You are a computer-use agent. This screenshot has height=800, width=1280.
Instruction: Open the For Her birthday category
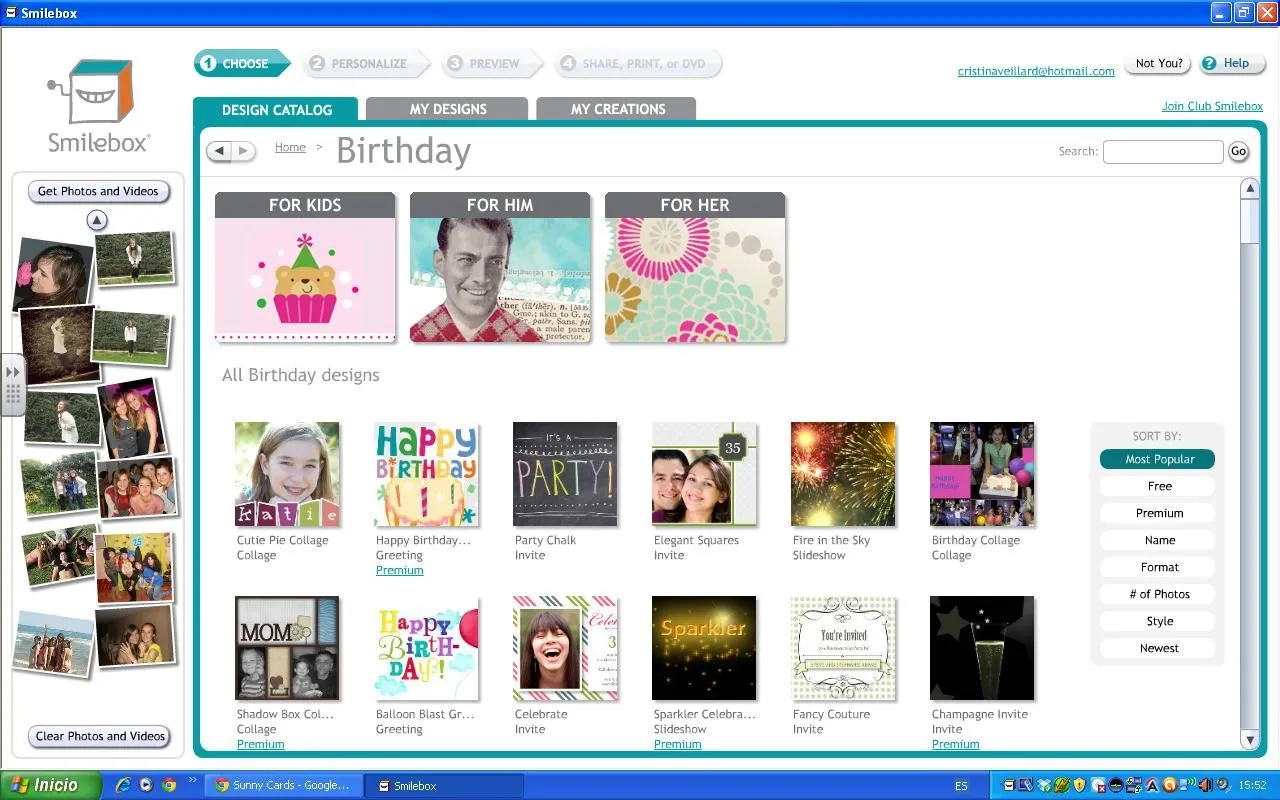[x=695, y=268]
